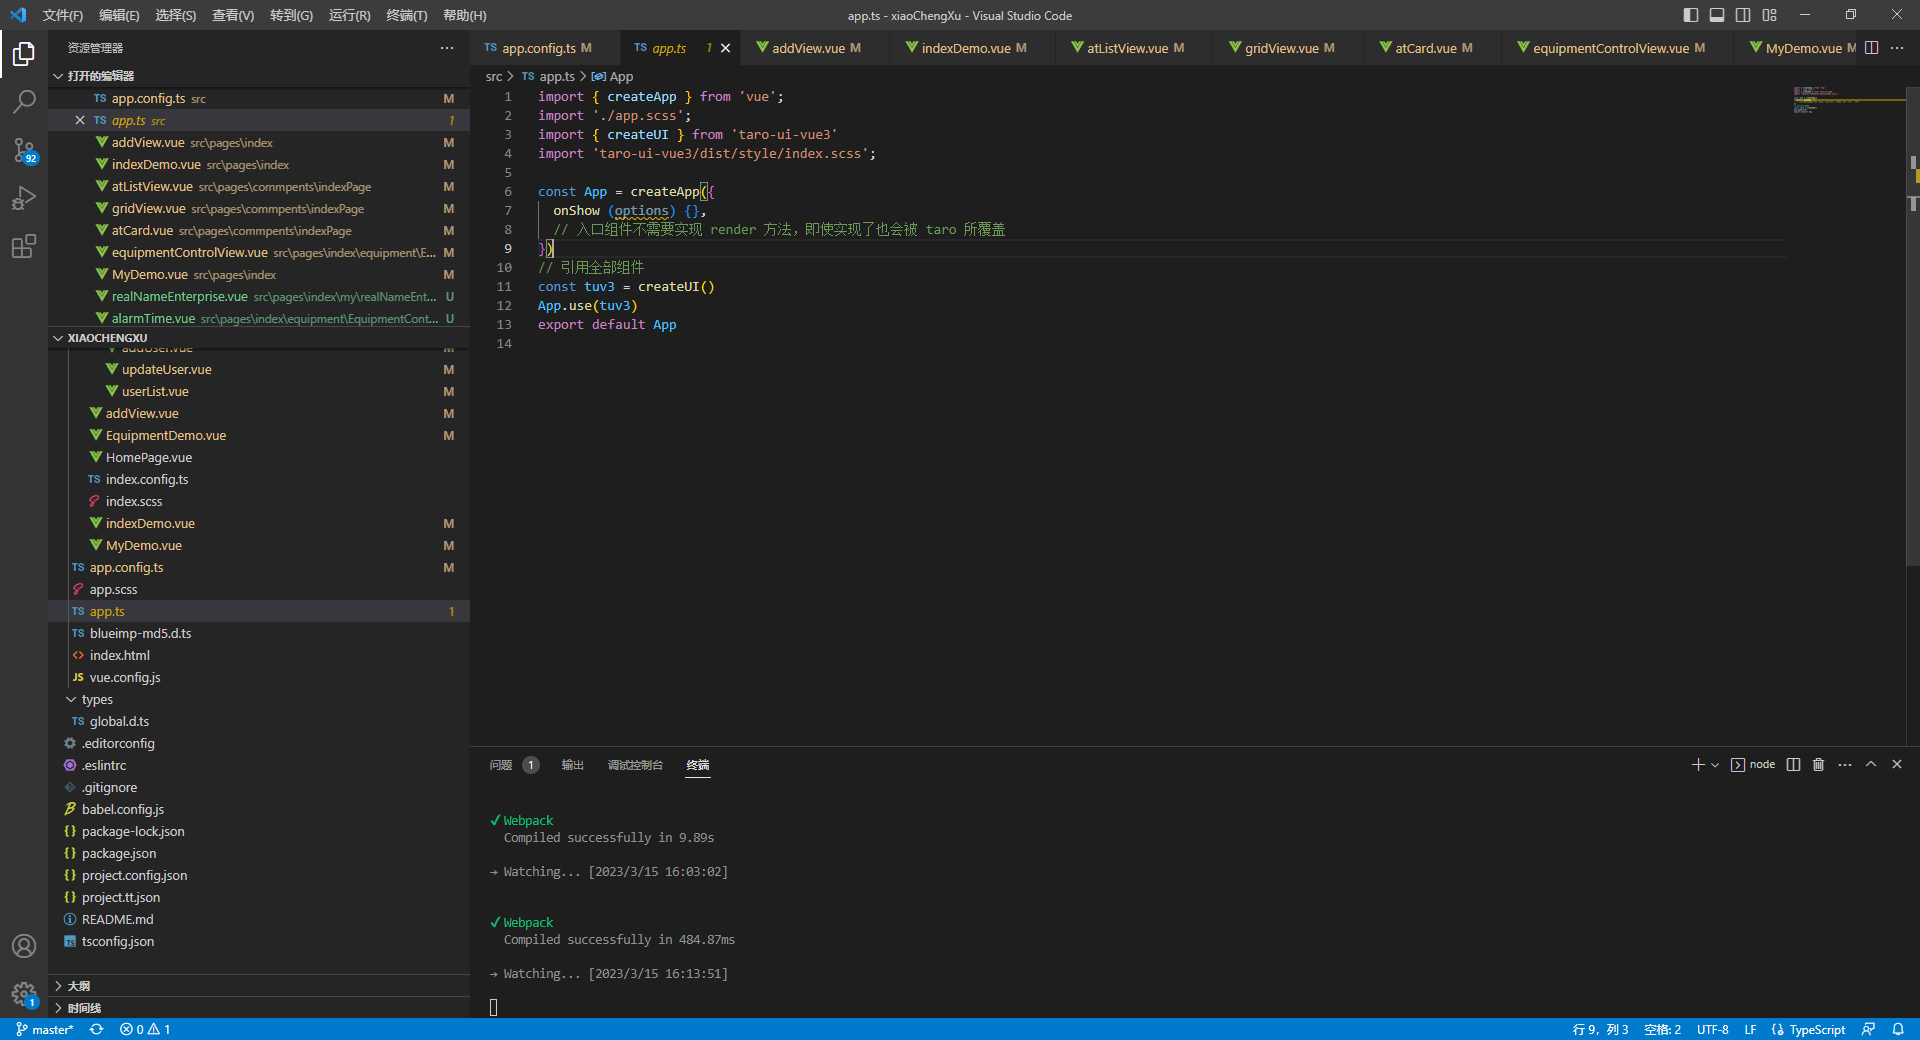Viewport: 1920px width, 1040px height.
Task: Switch to the gridView.vue tab
Action: coord(1285,47)
